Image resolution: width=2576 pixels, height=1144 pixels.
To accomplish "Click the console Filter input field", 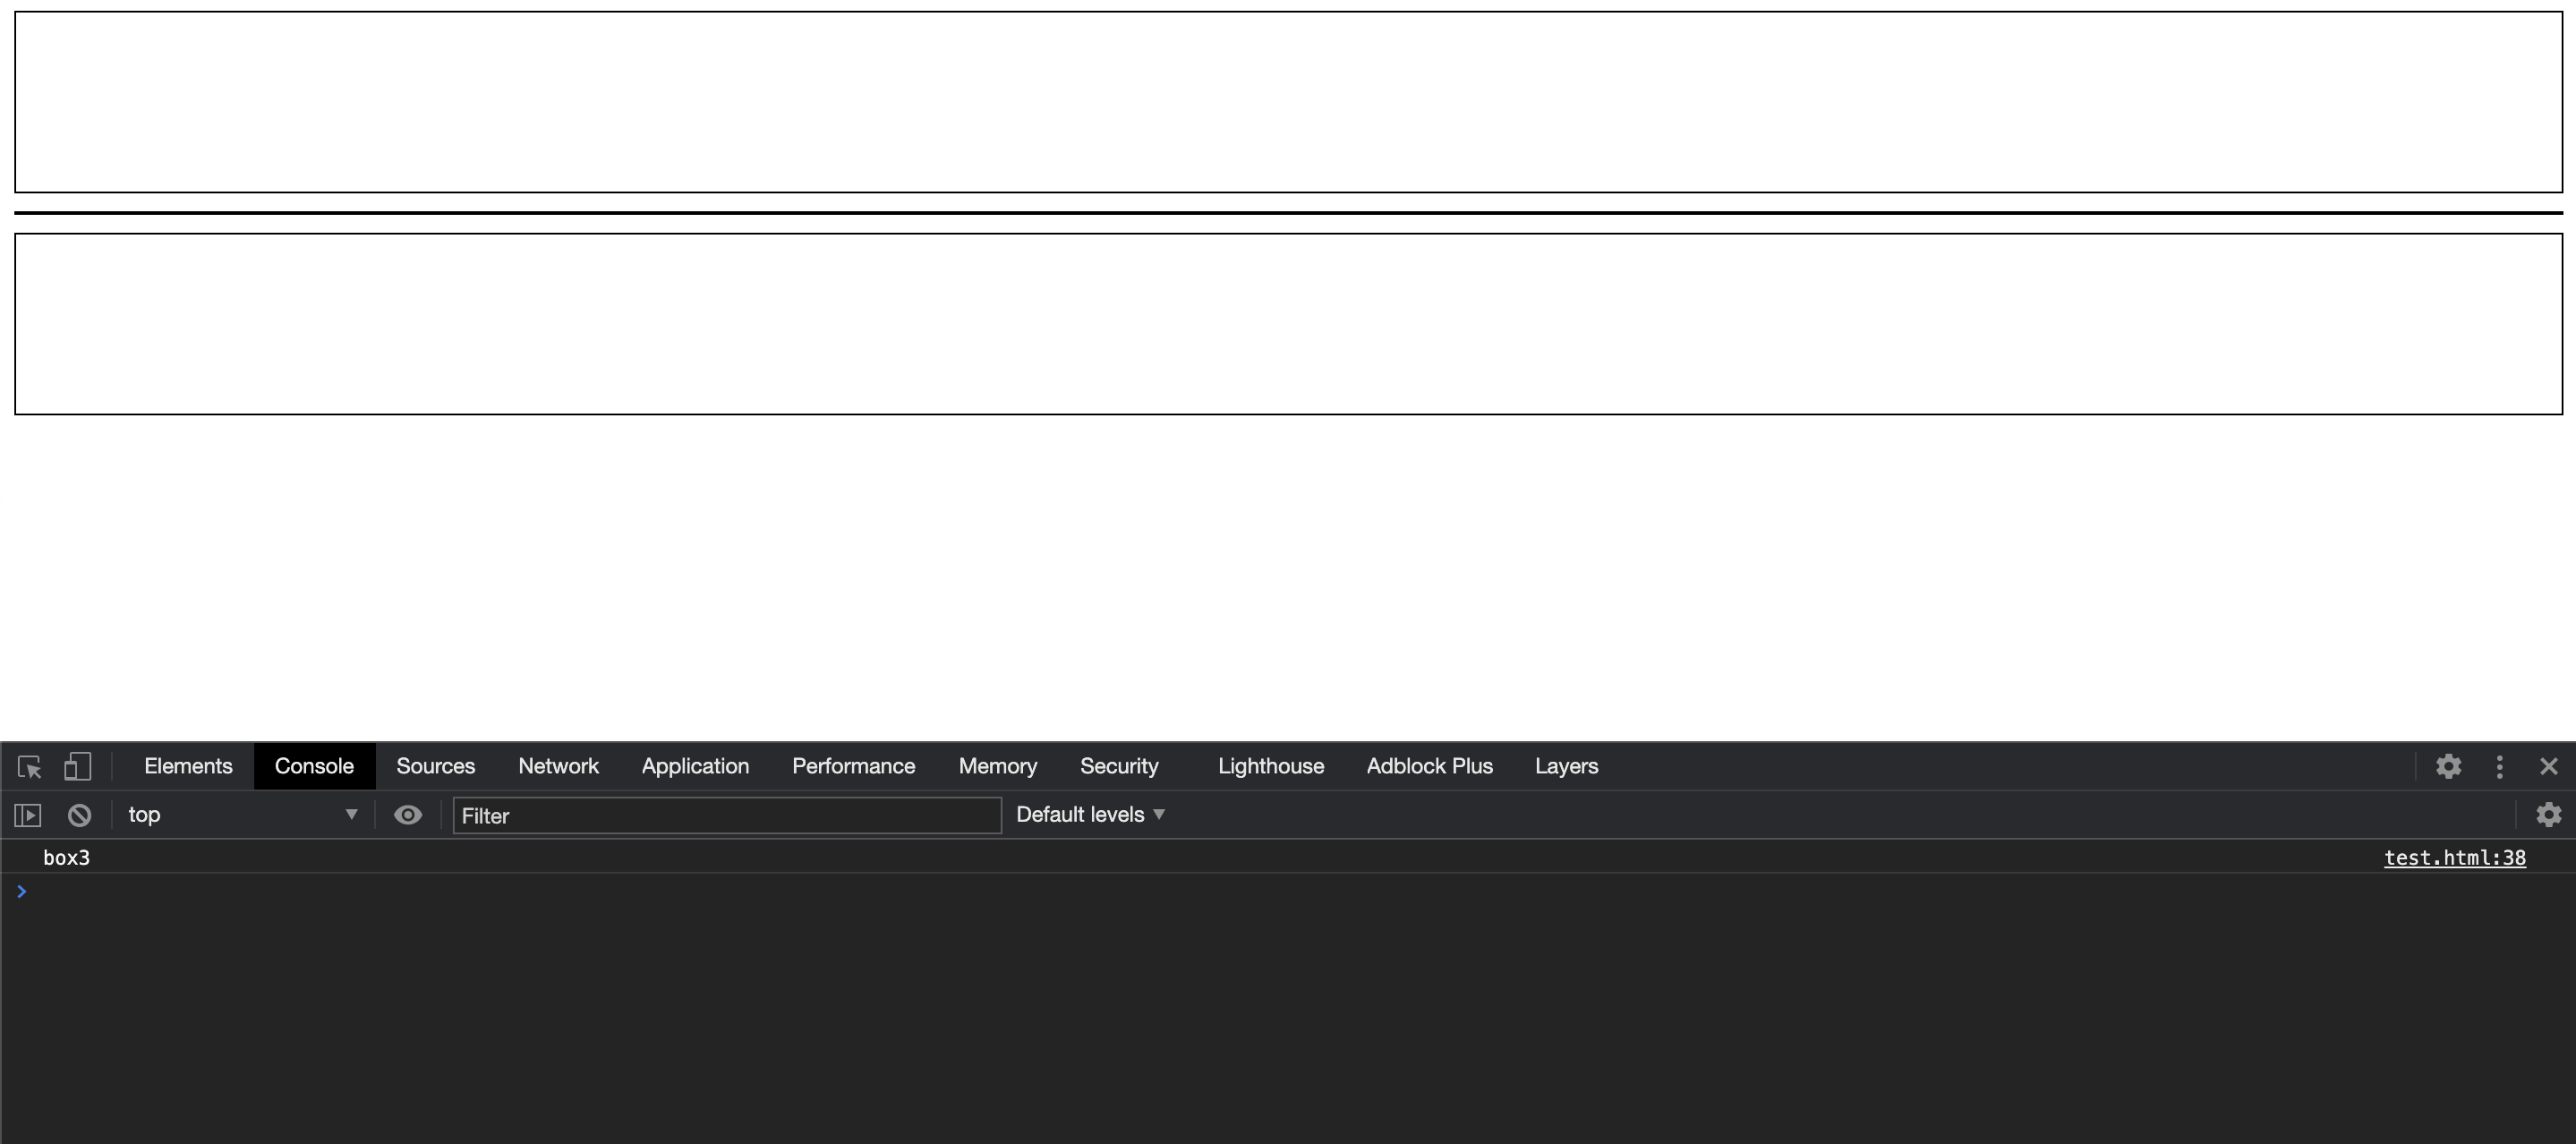I will coord(726,816).
